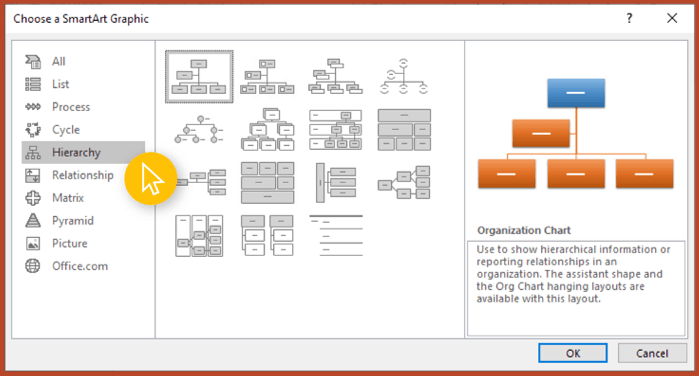The image size is (699, 376).
Task: Select the Half Circle Organization Chart layout
Action: pos(404,77)
